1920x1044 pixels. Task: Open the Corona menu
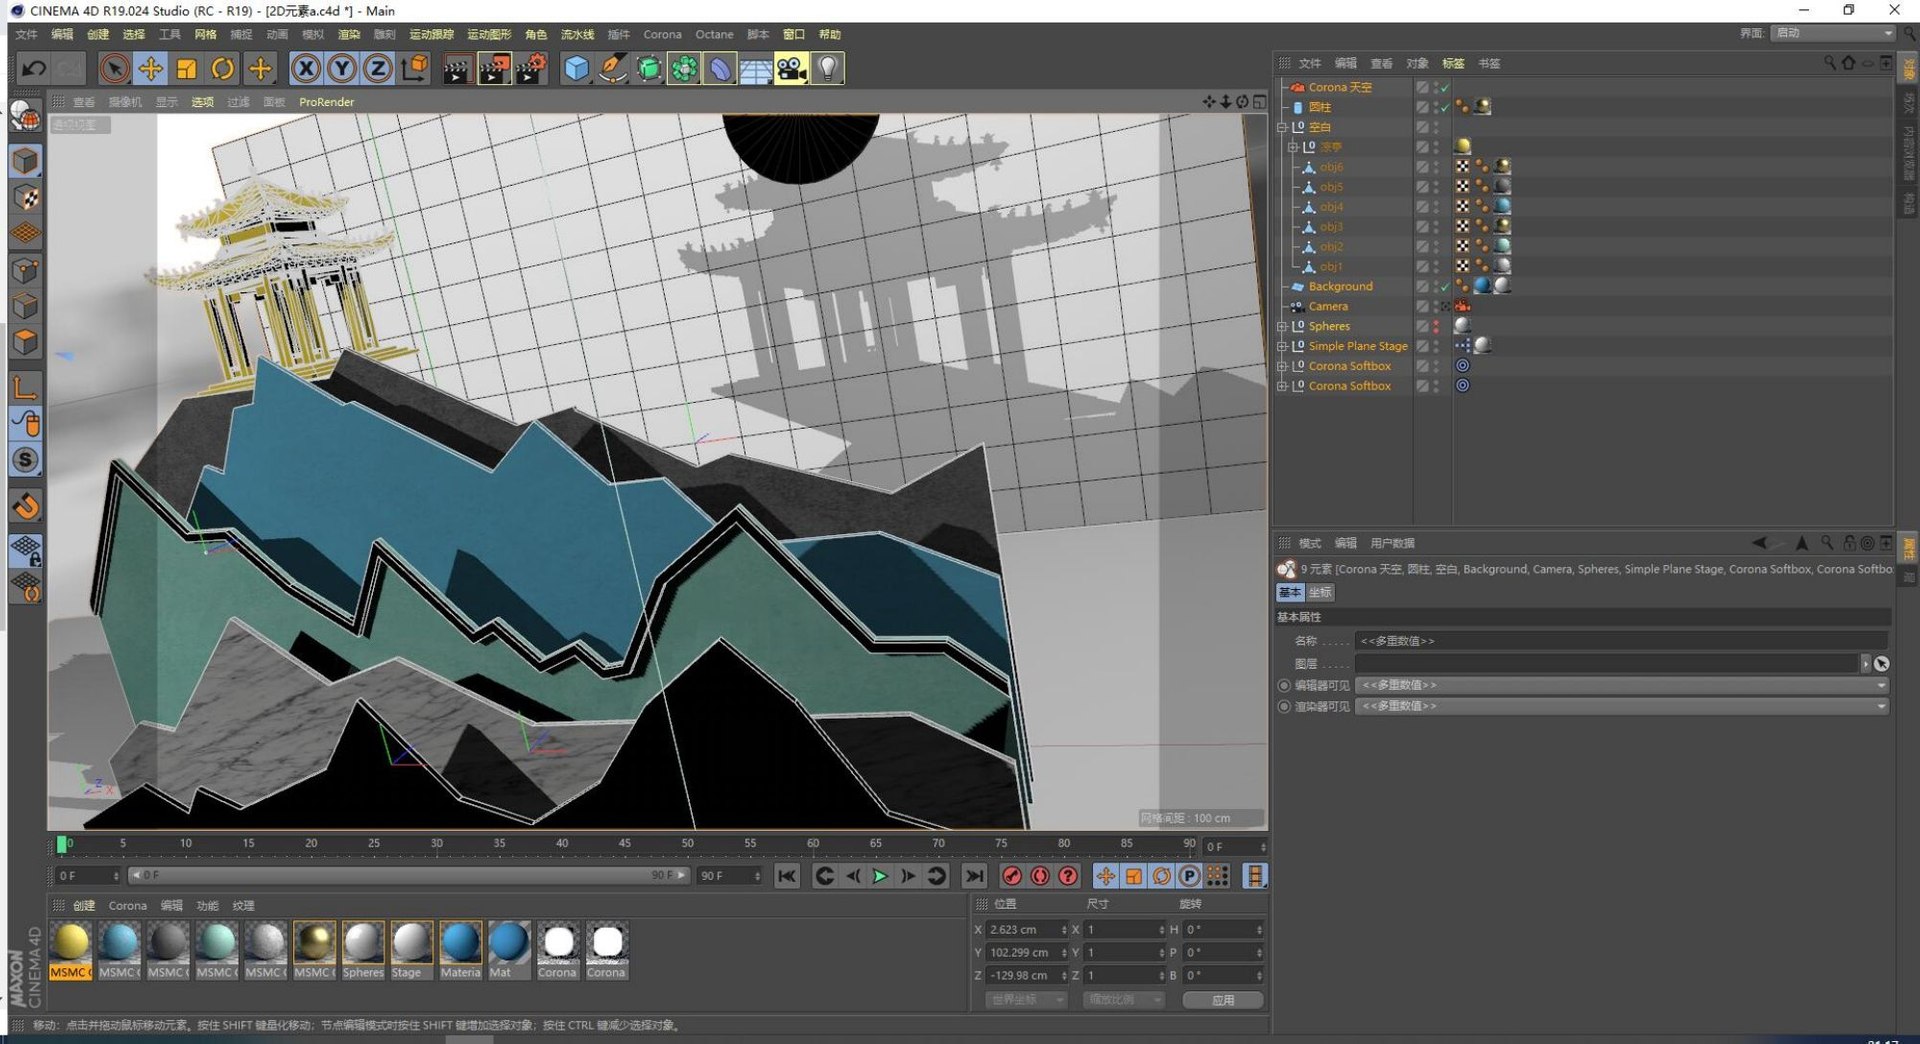point(662,34)
